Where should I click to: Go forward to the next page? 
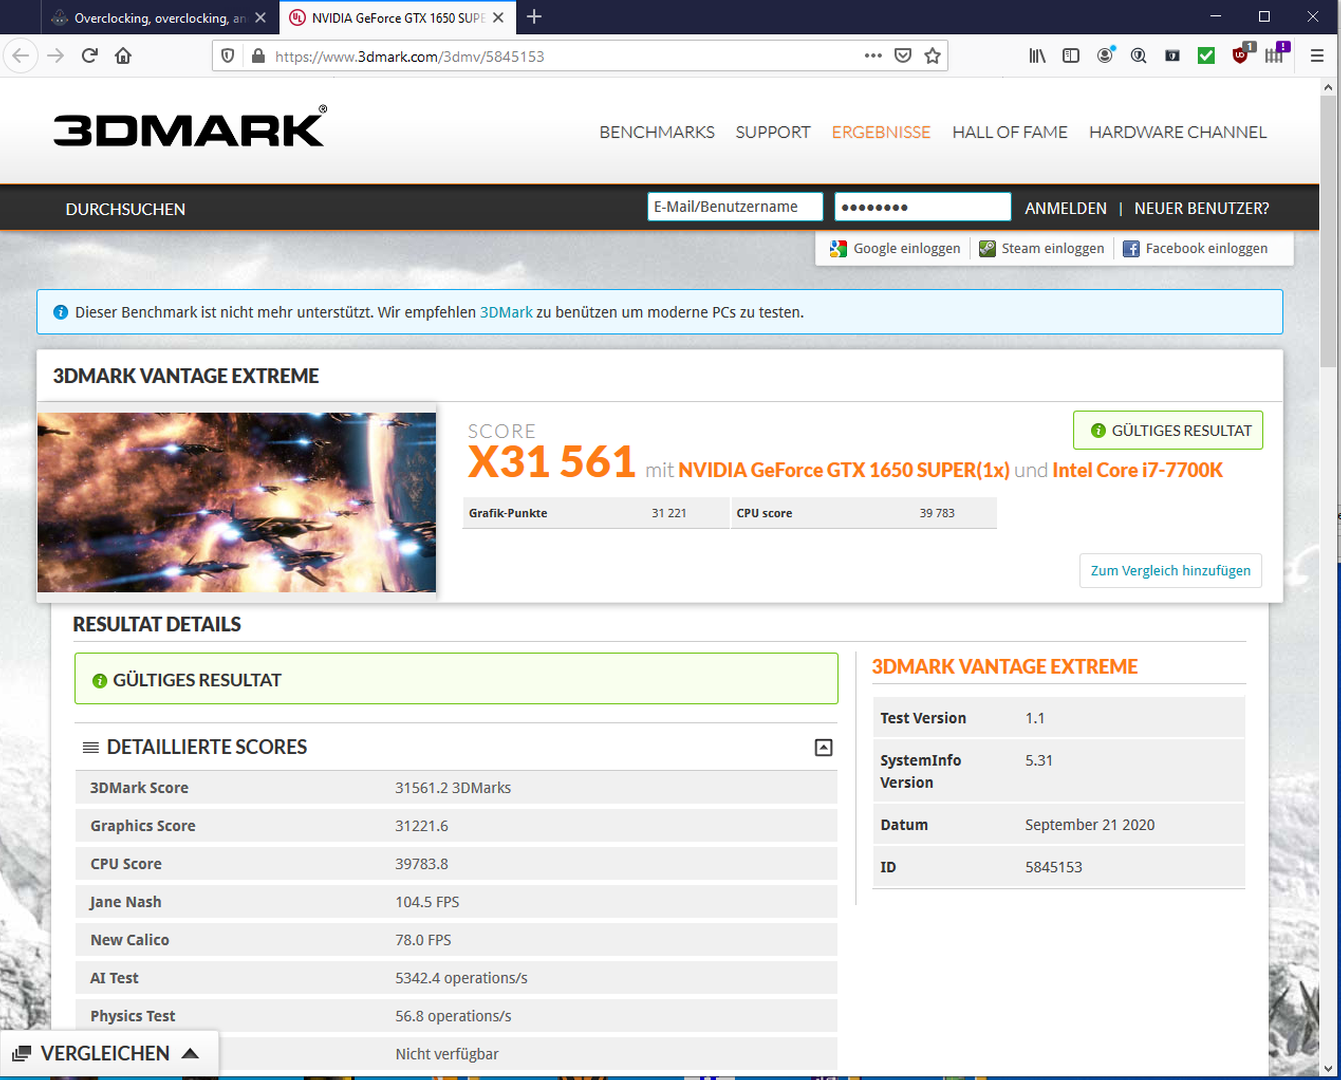pyautogui.click(x=55, y=56)
